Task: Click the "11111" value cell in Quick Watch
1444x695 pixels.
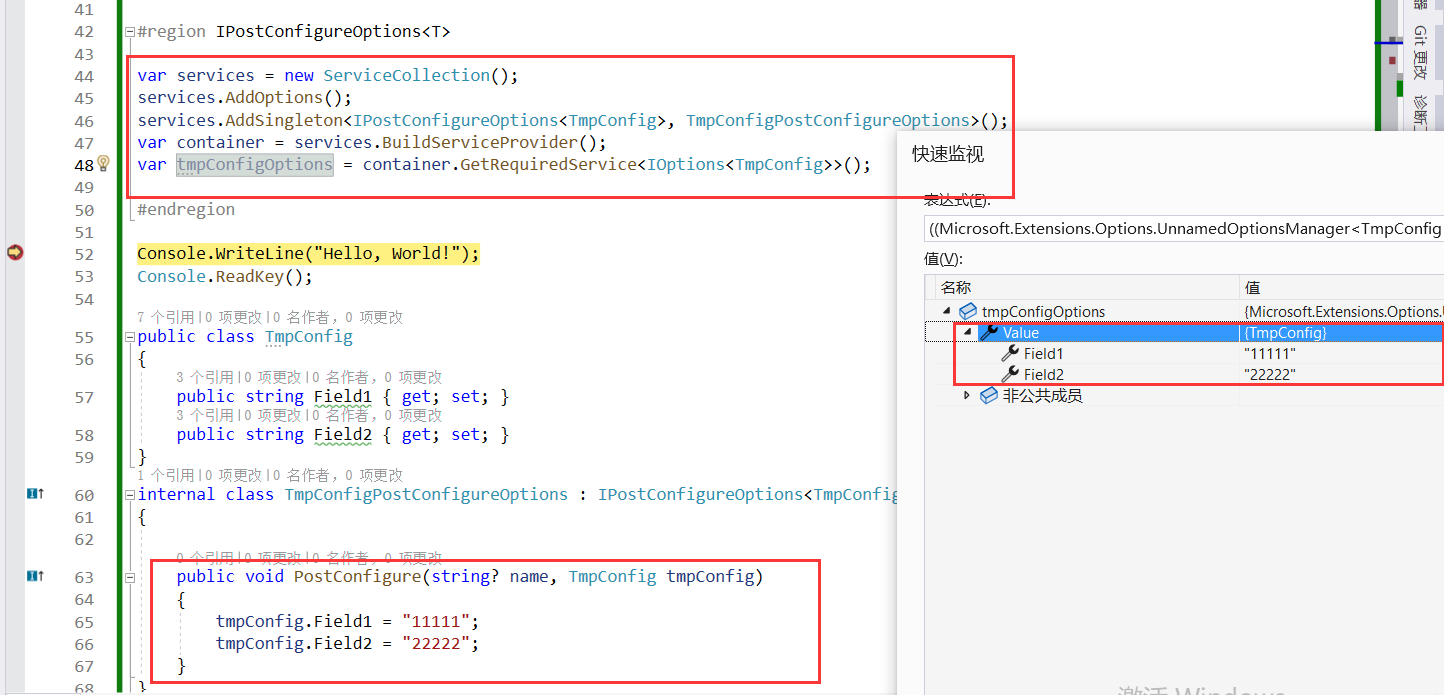Action: tap(1341, 353)
